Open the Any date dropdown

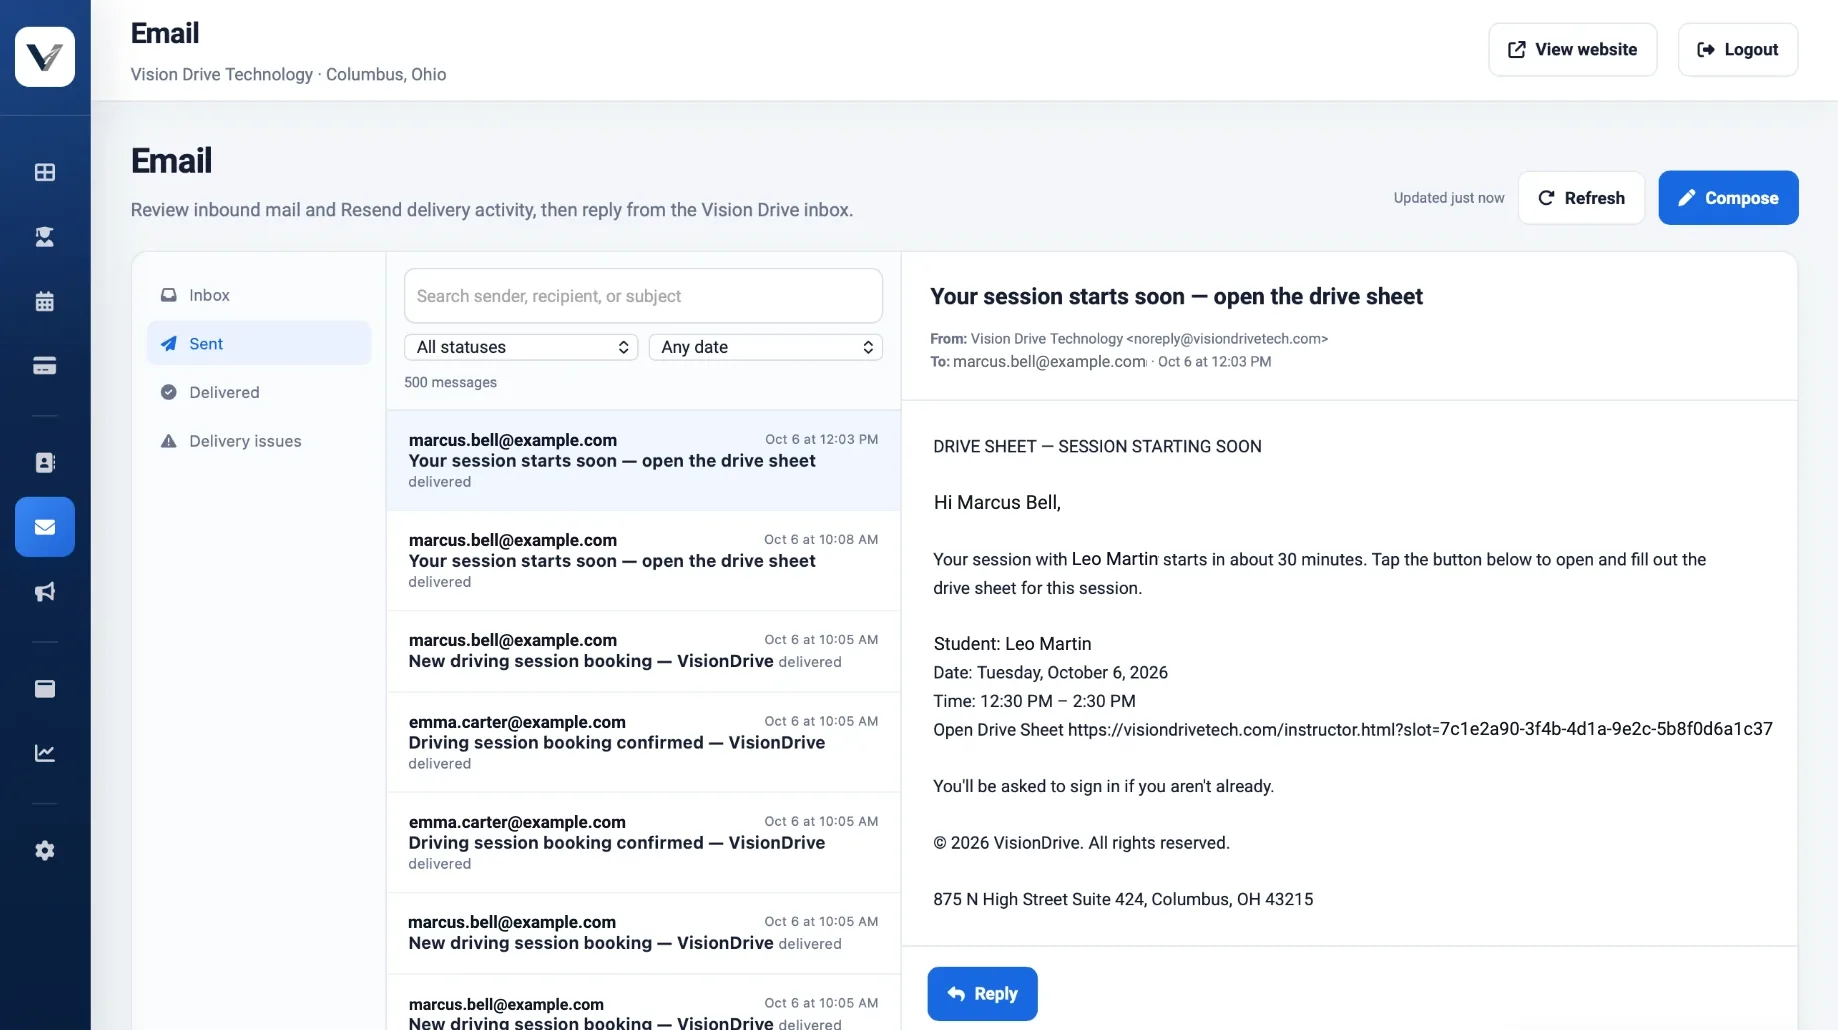coord(766,347)
